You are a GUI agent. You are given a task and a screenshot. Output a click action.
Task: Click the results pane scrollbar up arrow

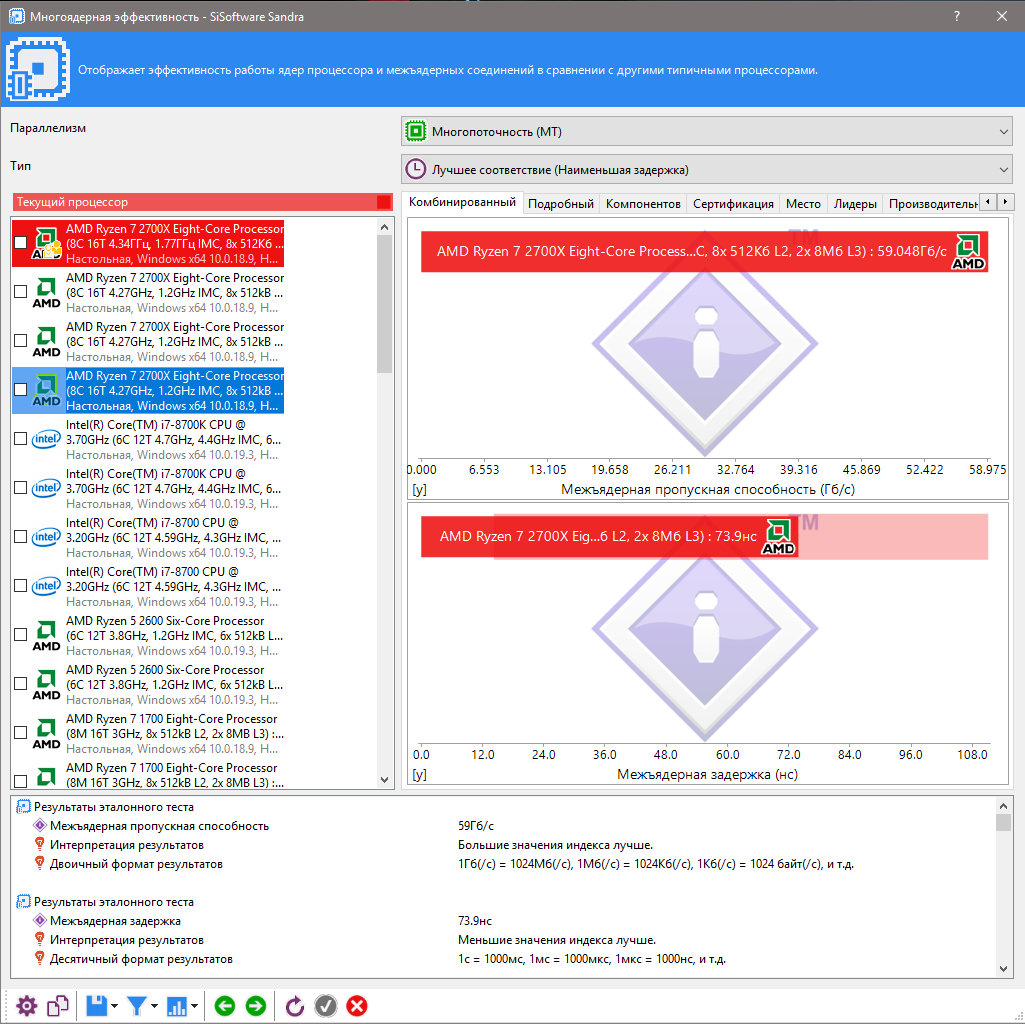pyautogui.click(x=1004, y=806)
